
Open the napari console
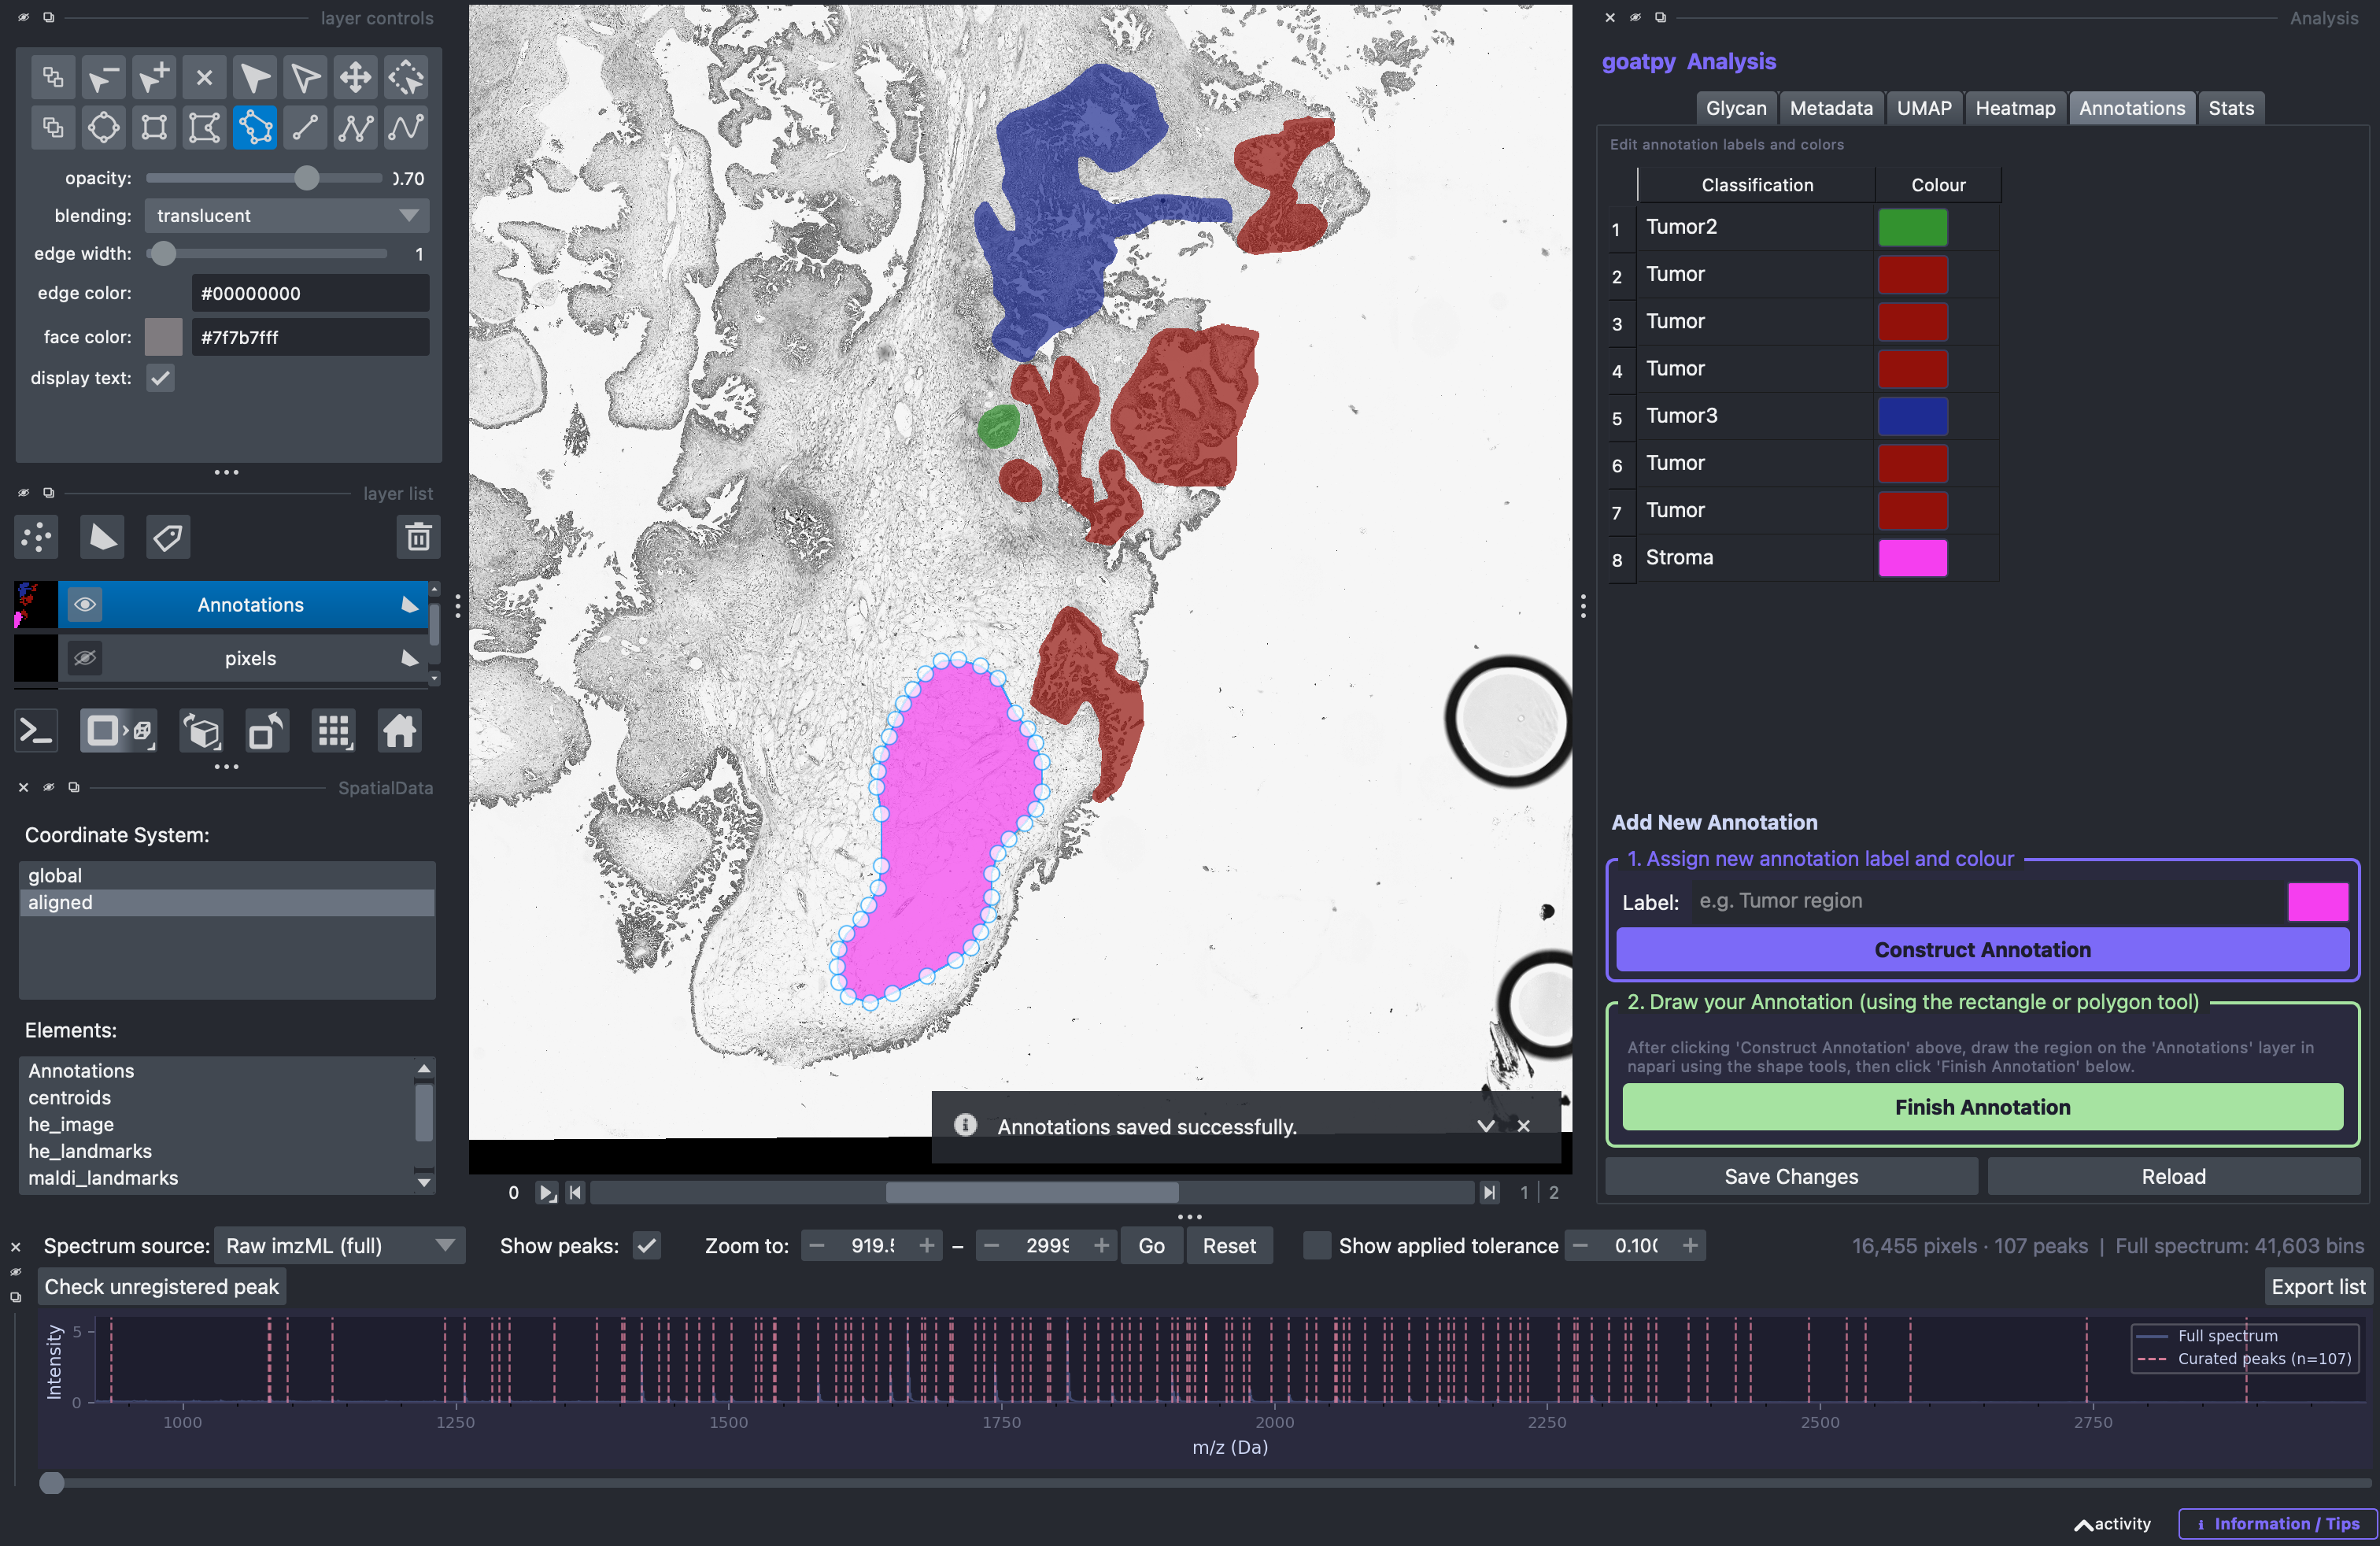(x=37, y=732)
